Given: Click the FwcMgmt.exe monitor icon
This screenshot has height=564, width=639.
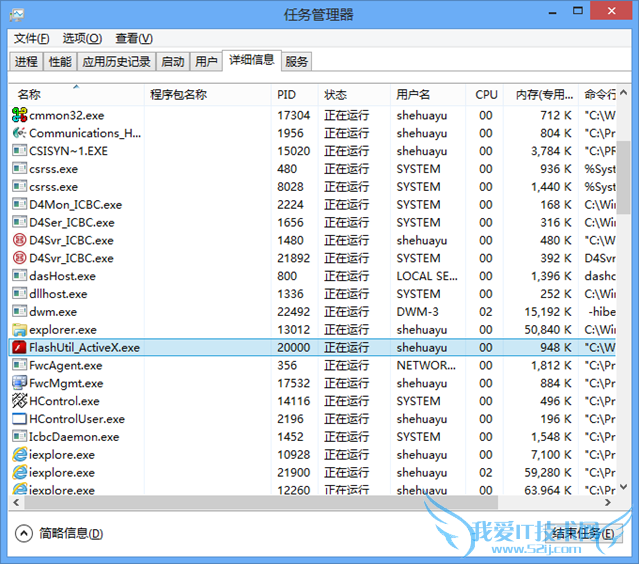Looking at the screenshot, I should coord(19,383).
